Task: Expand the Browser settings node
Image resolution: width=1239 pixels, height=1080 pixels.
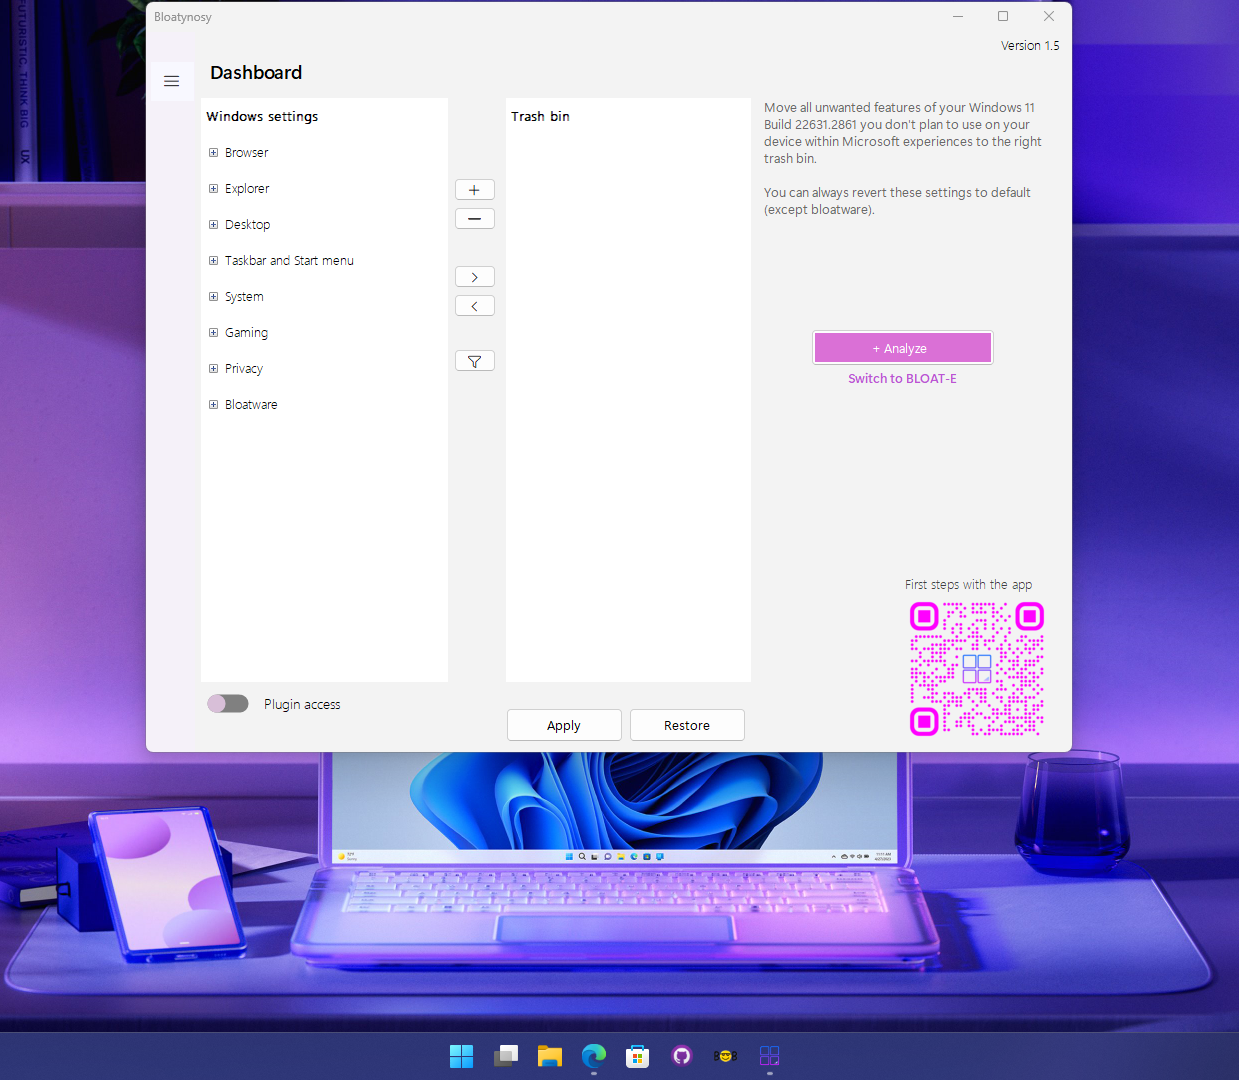Action: (x=213, y=153)
